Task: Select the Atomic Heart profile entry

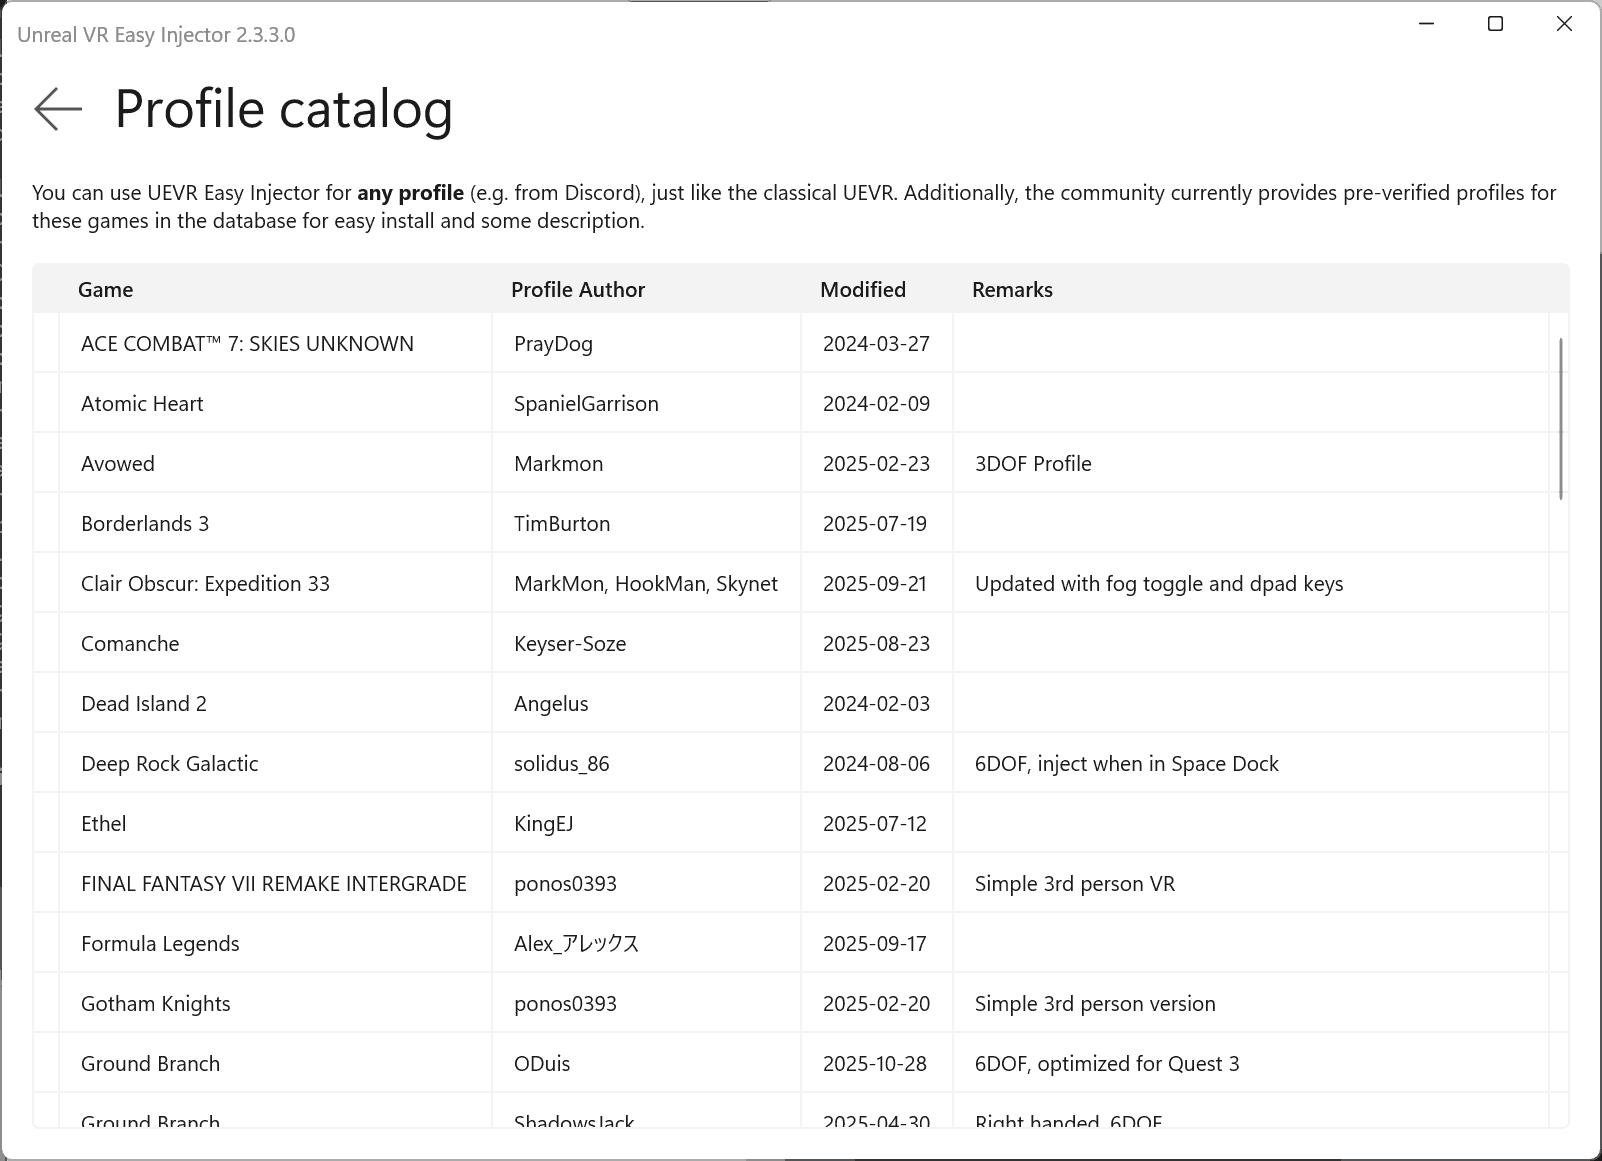Action: (x=400, y=403)
